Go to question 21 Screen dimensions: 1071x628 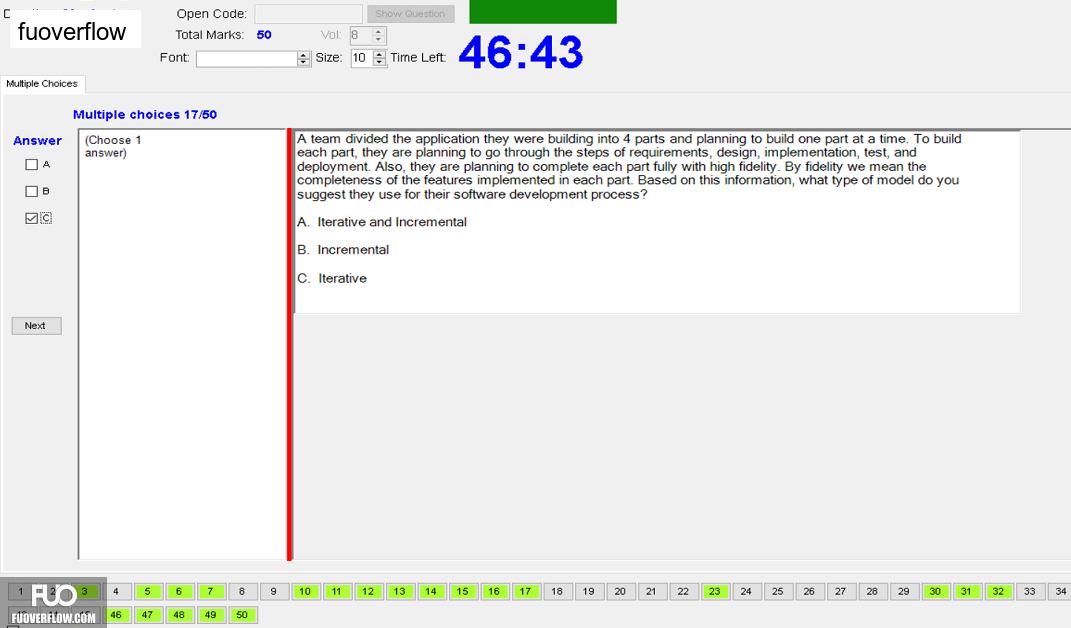tap(652, 591)
